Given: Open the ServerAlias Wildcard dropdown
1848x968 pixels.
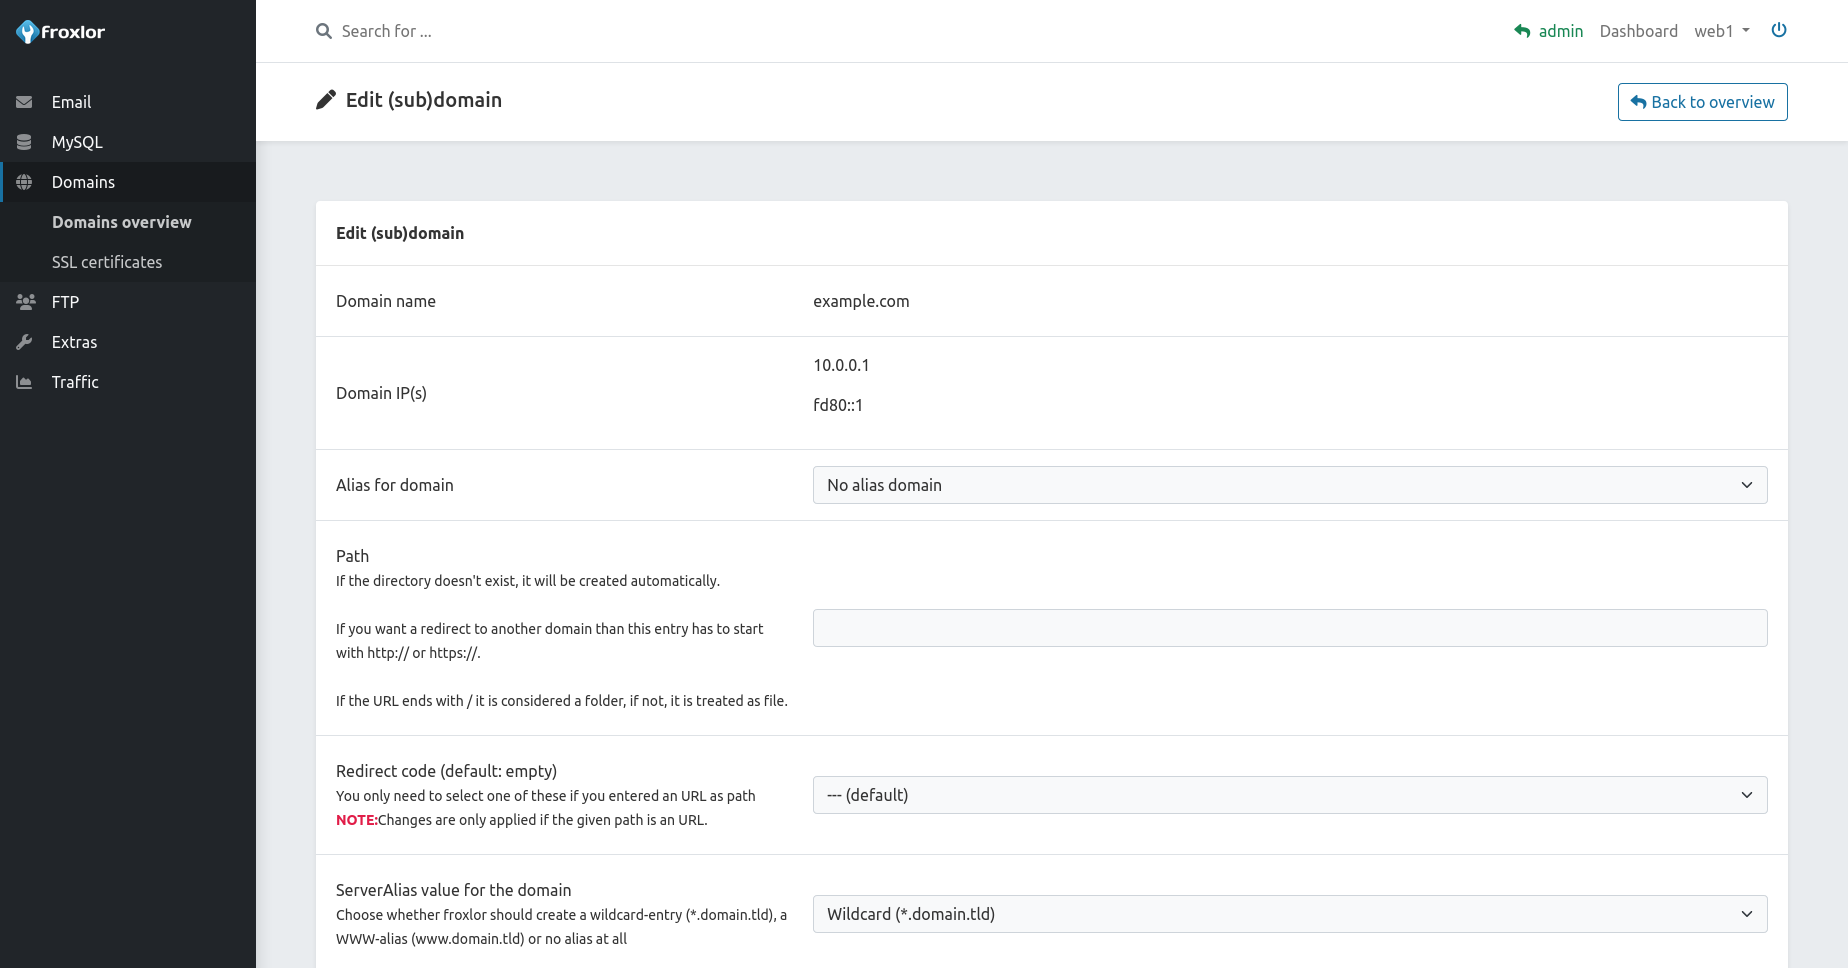Looking at the screenshot, I should 1289,914.
